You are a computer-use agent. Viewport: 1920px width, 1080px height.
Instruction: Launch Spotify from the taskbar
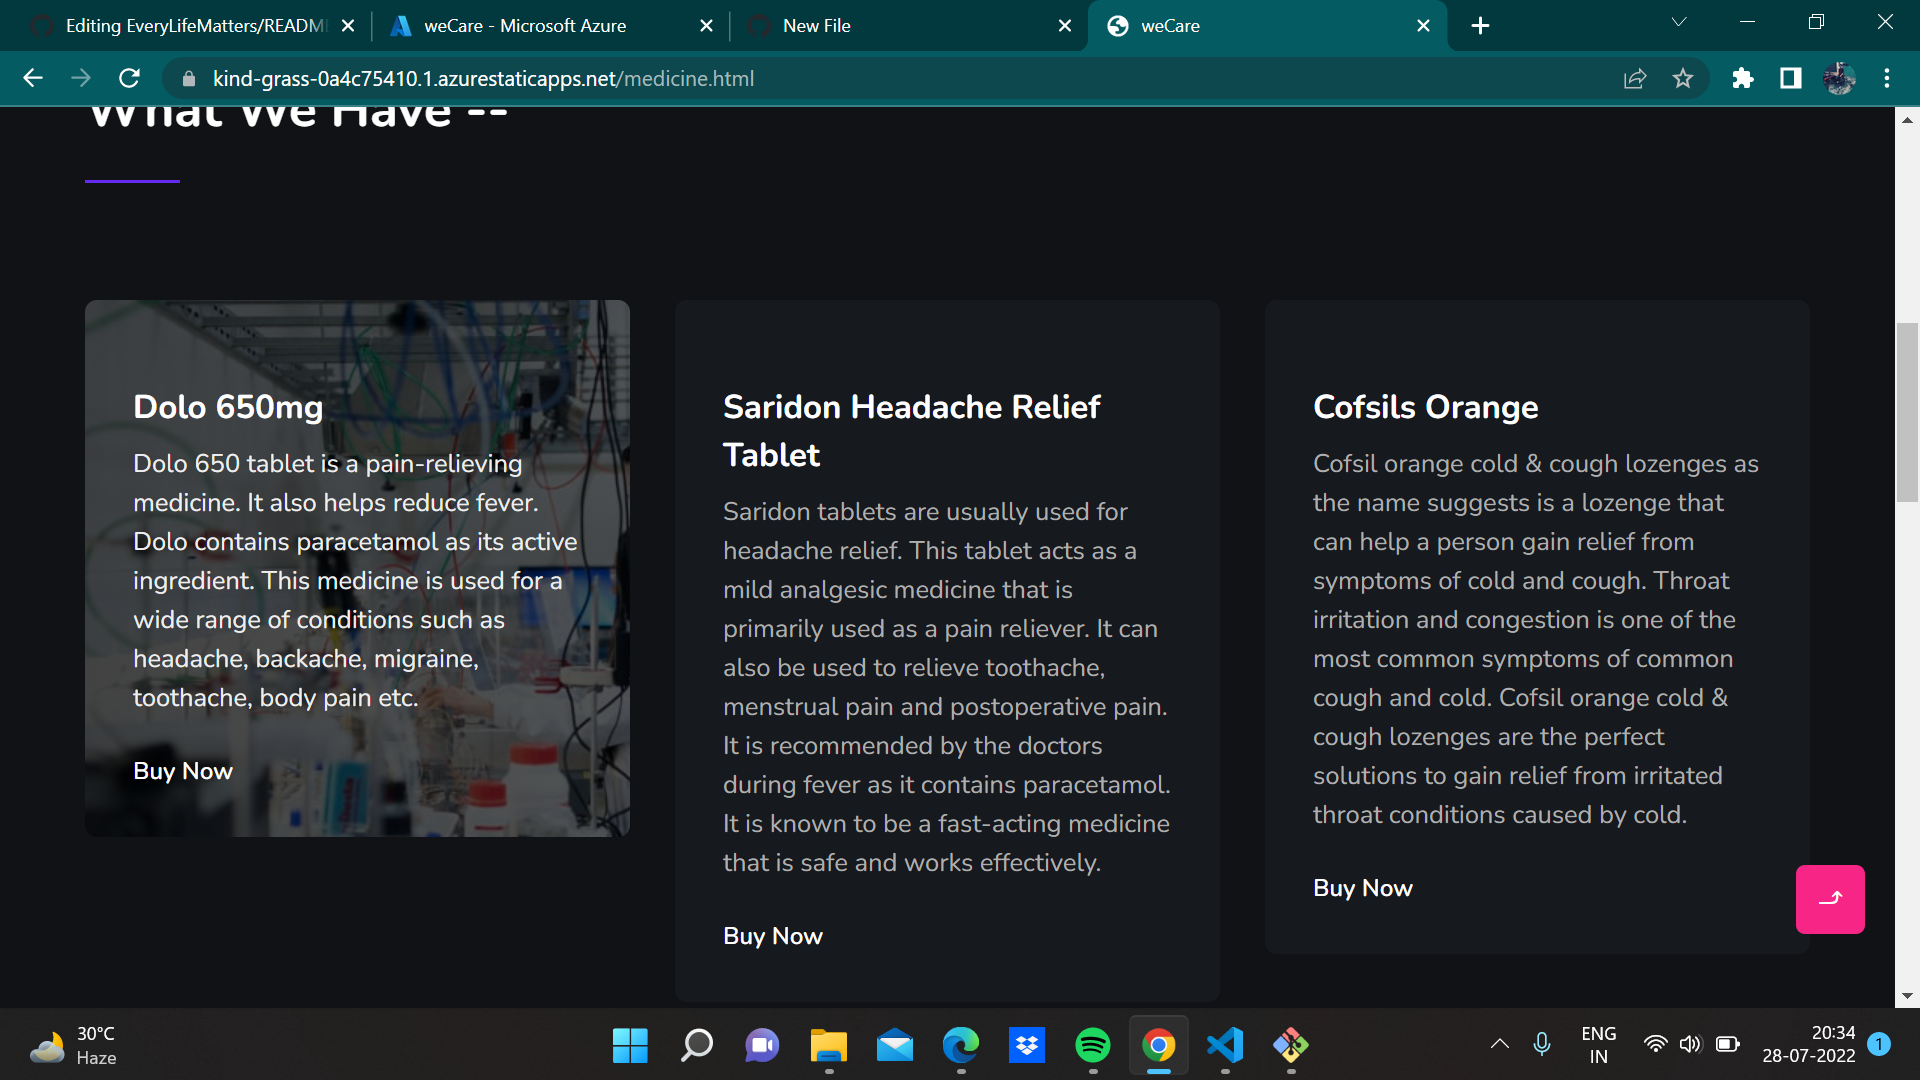point(1093,1045)
